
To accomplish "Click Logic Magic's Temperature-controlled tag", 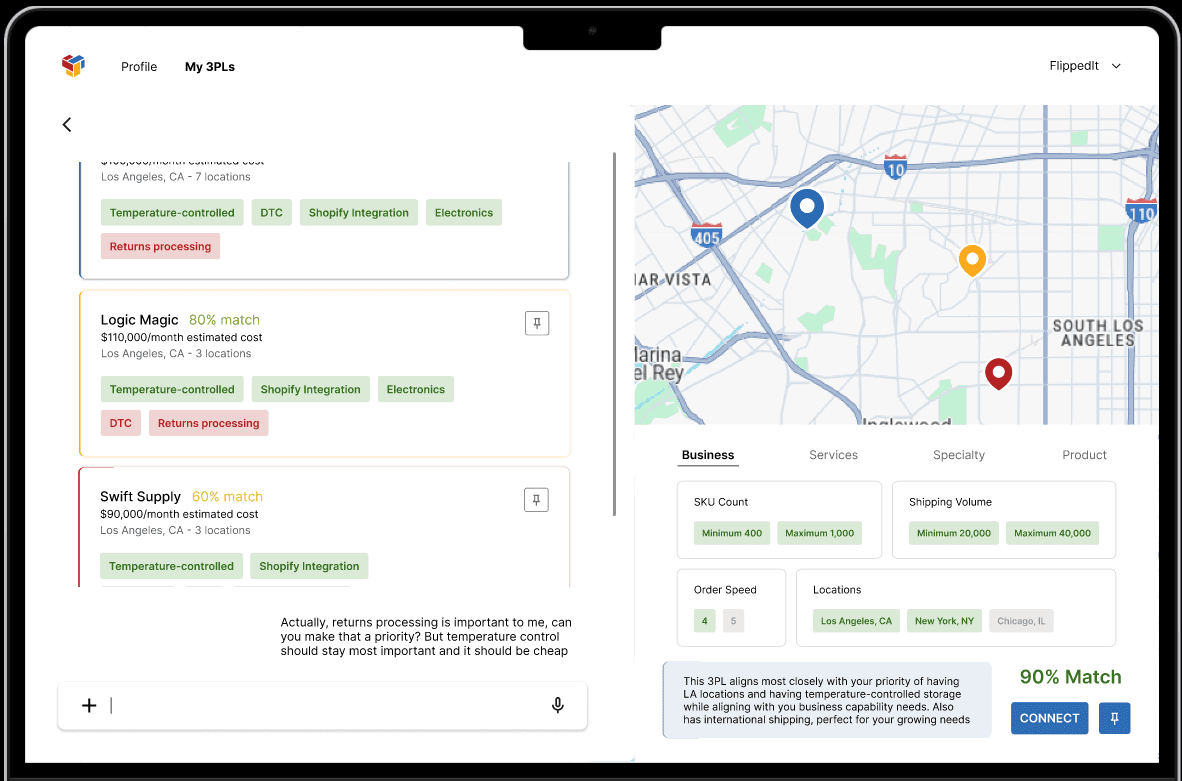I will [172, 390].
